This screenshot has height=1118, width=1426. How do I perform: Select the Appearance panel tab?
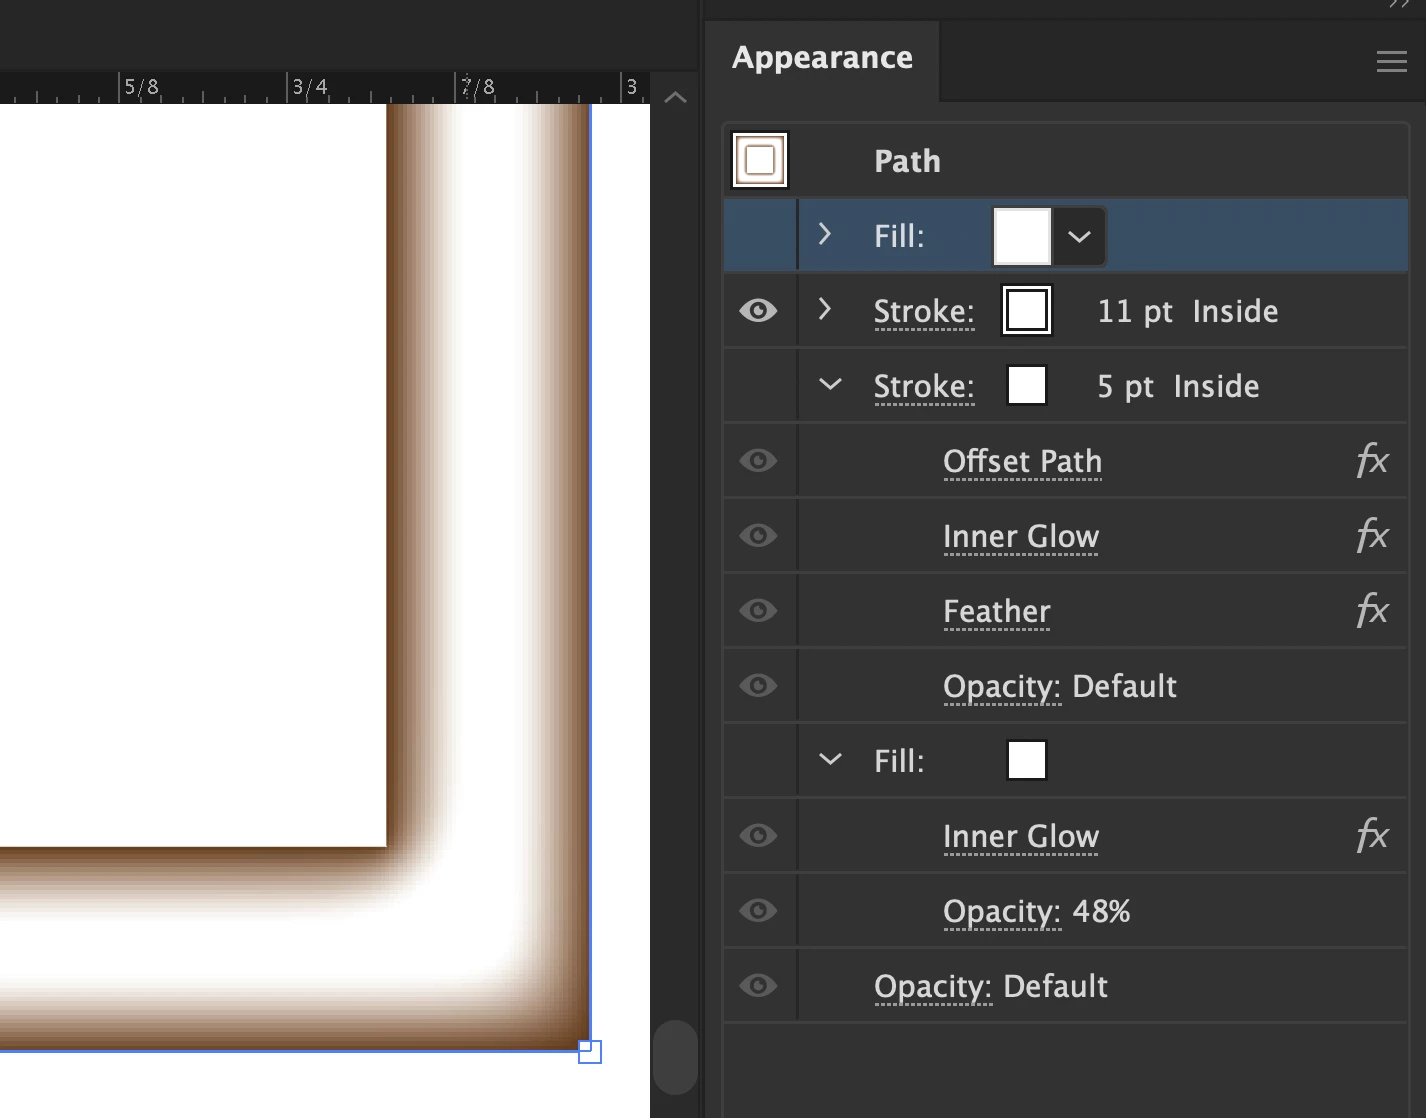click(x=822, y=58)
